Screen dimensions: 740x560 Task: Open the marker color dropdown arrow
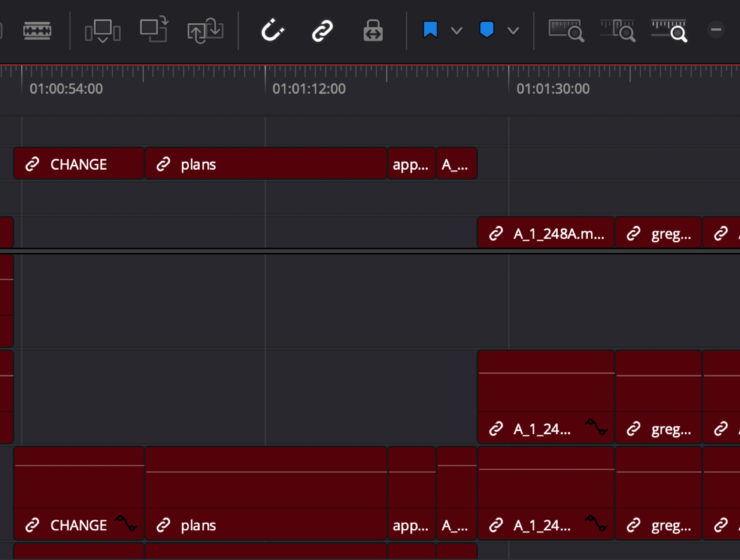pyautogui.click(x=513, y=31)
